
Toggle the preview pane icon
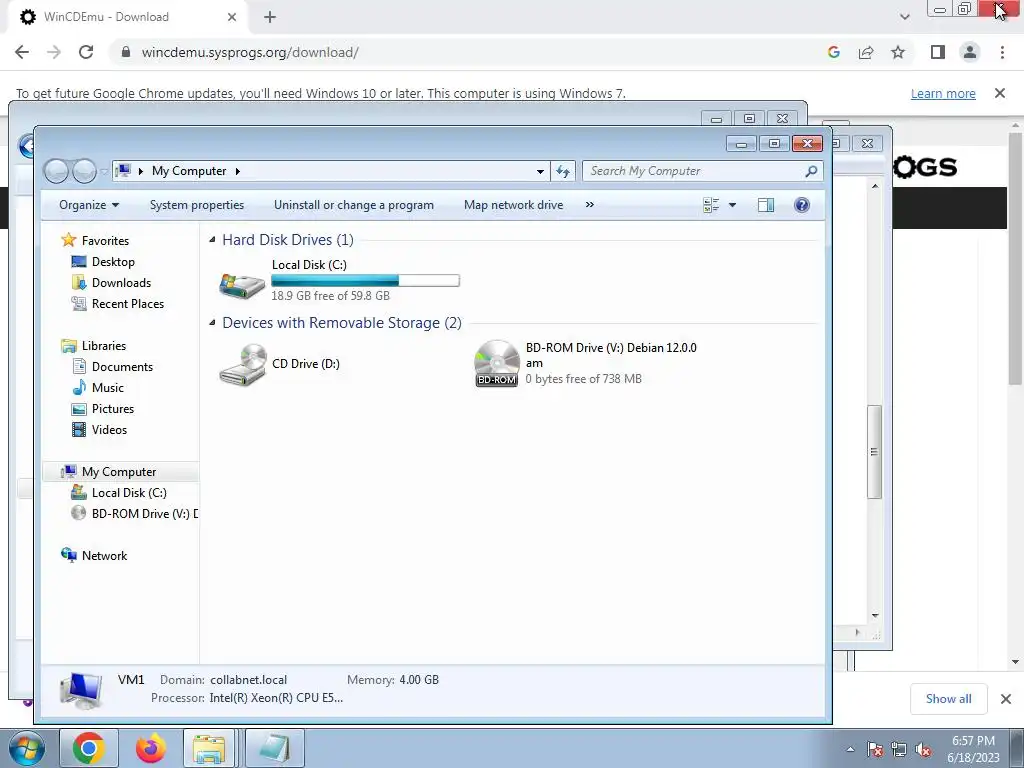click(765, 205)
